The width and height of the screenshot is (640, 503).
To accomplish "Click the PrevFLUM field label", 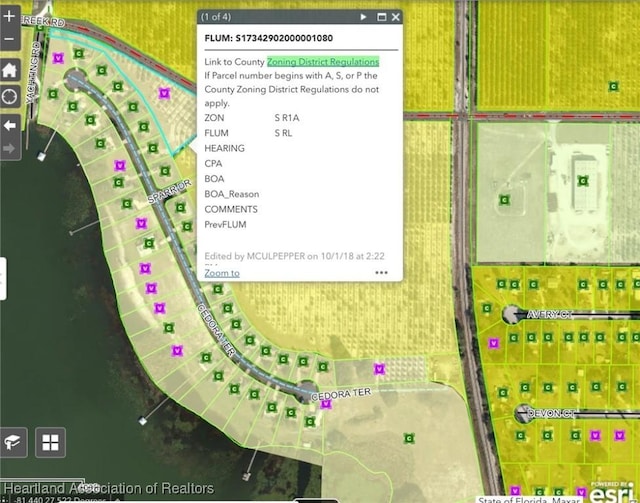I will coord(225,225).
